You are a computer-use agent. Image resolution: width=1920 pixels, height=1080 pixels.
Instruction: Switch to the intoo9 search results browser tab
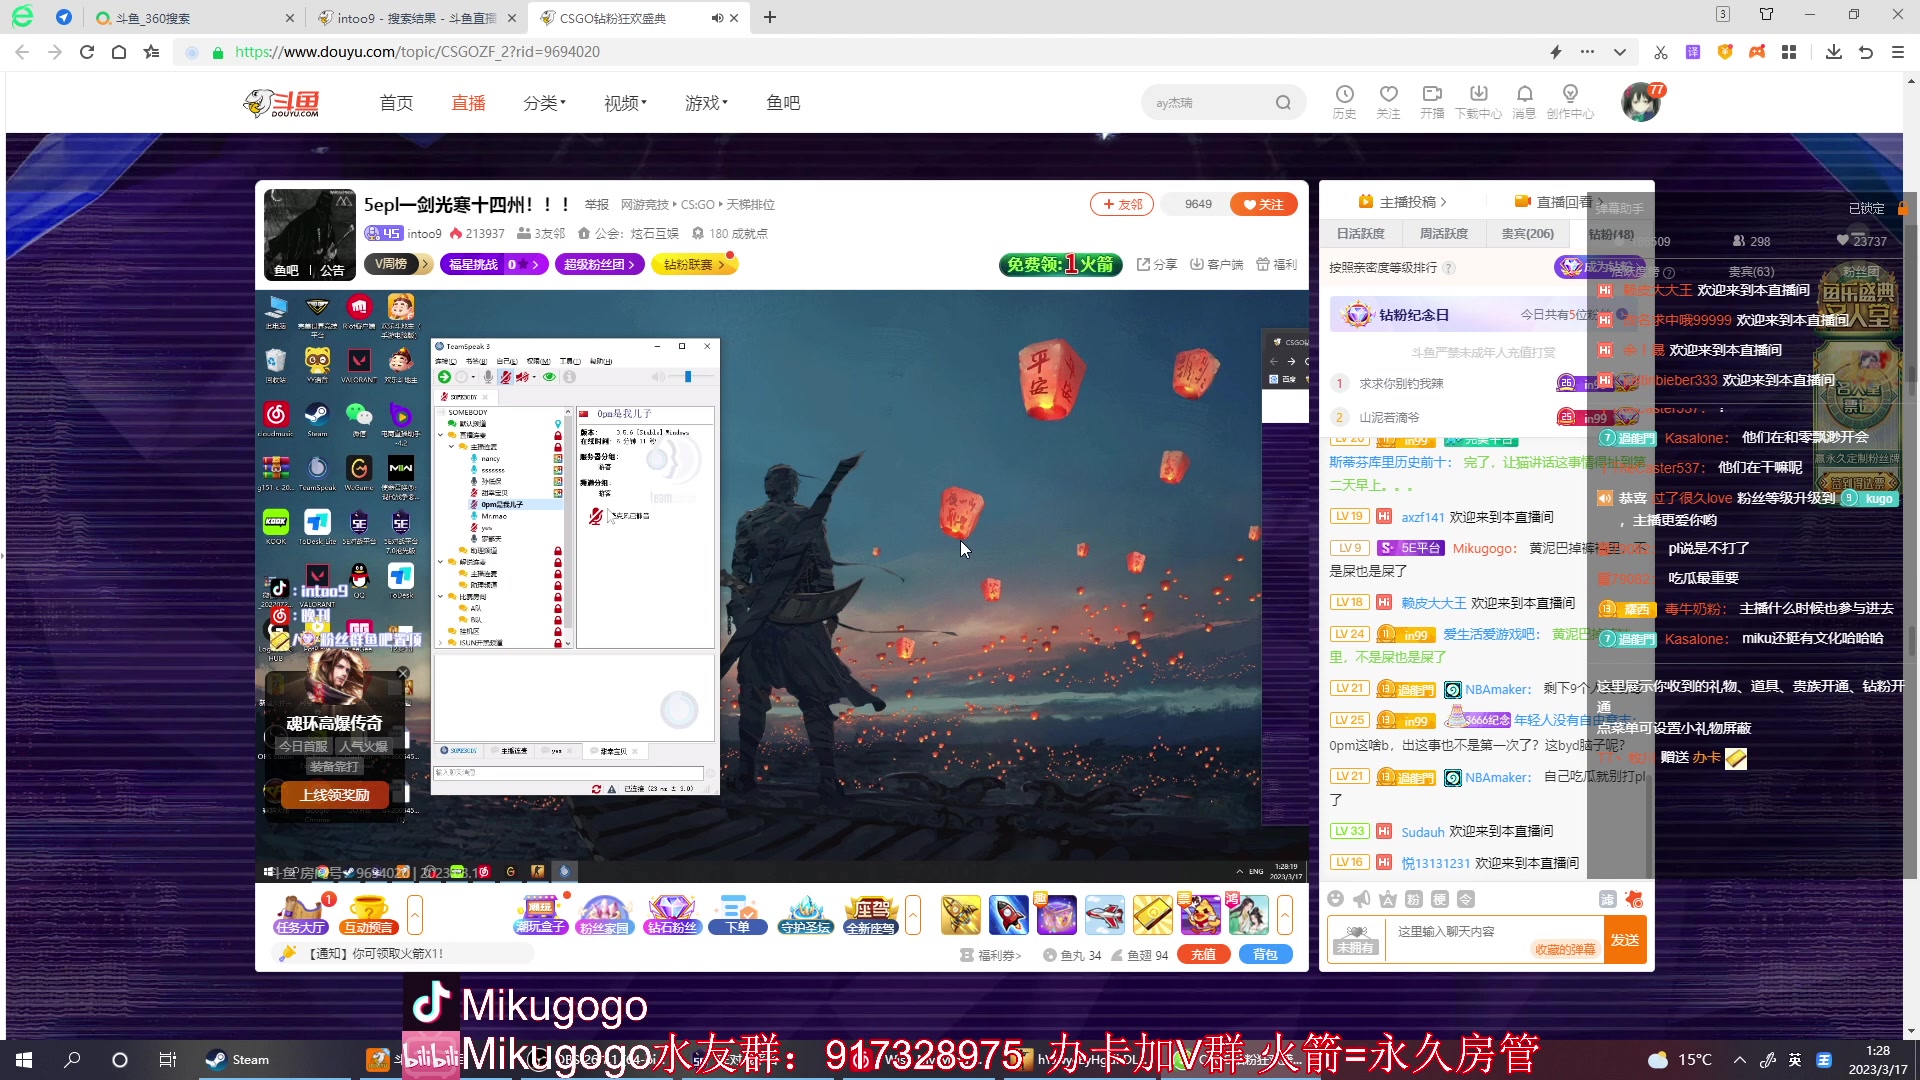click(416, 18)
